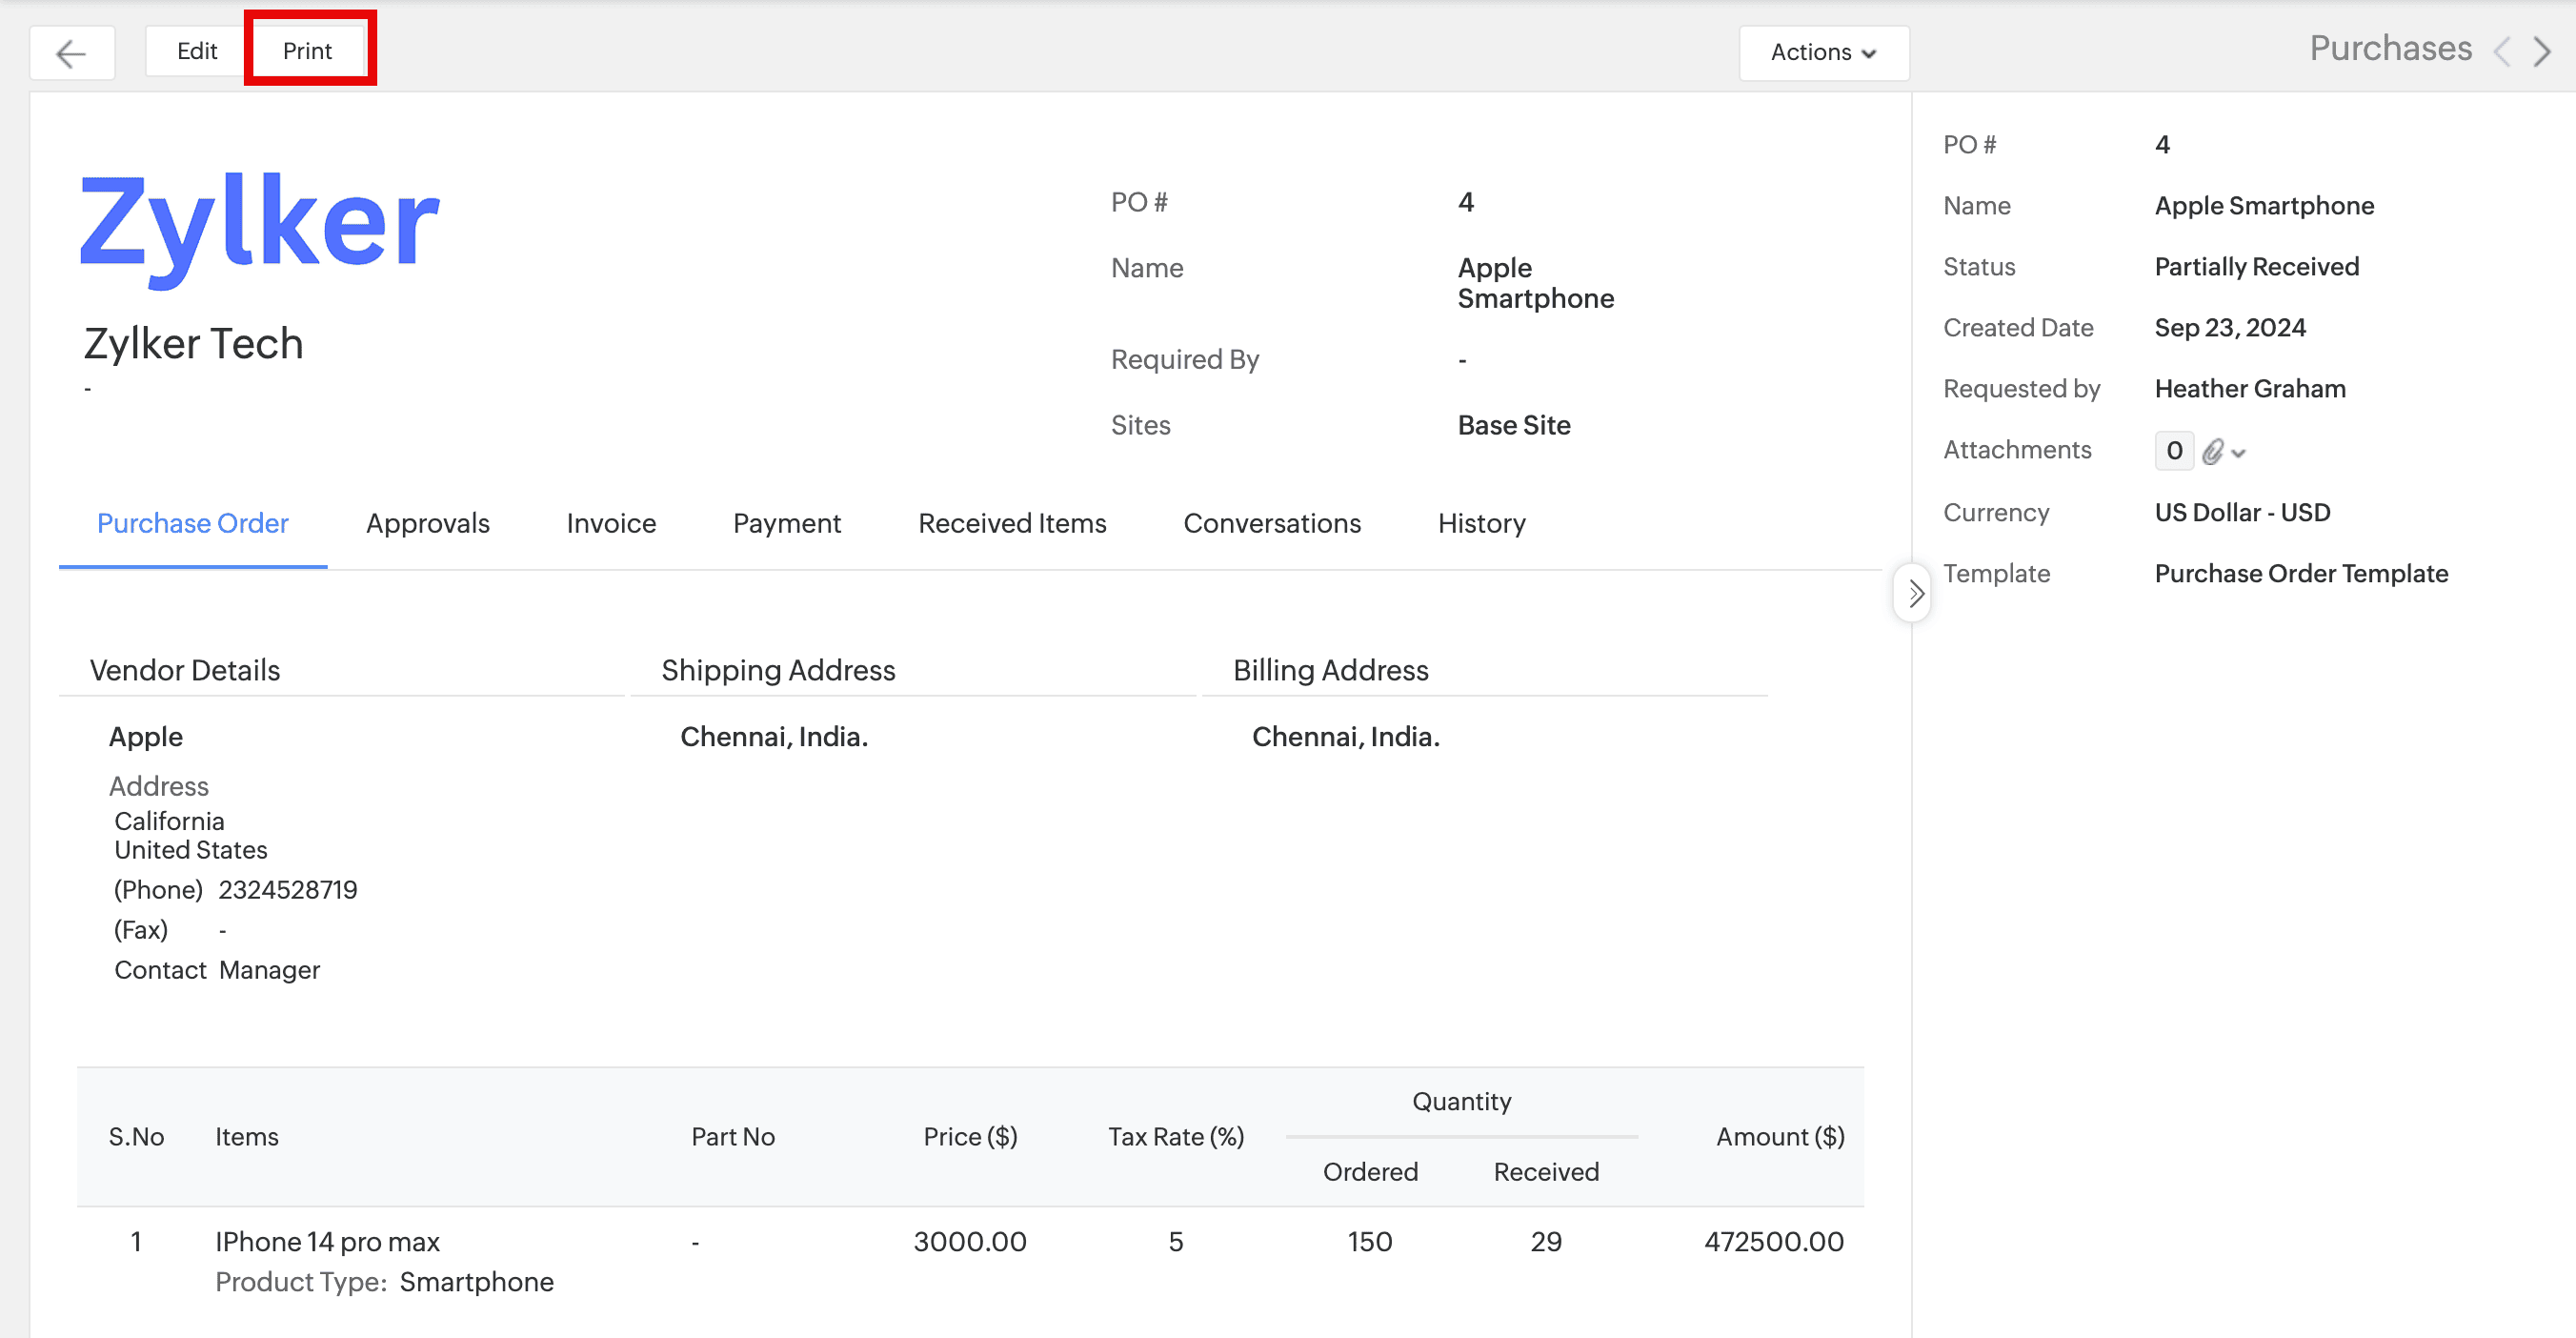
Task: Select the Payment tab
Action: tap(786, 523)
